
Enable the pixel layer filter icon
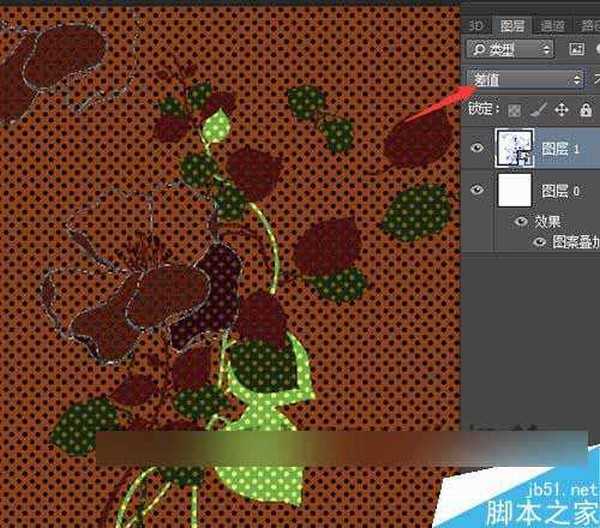coord(576,48)
